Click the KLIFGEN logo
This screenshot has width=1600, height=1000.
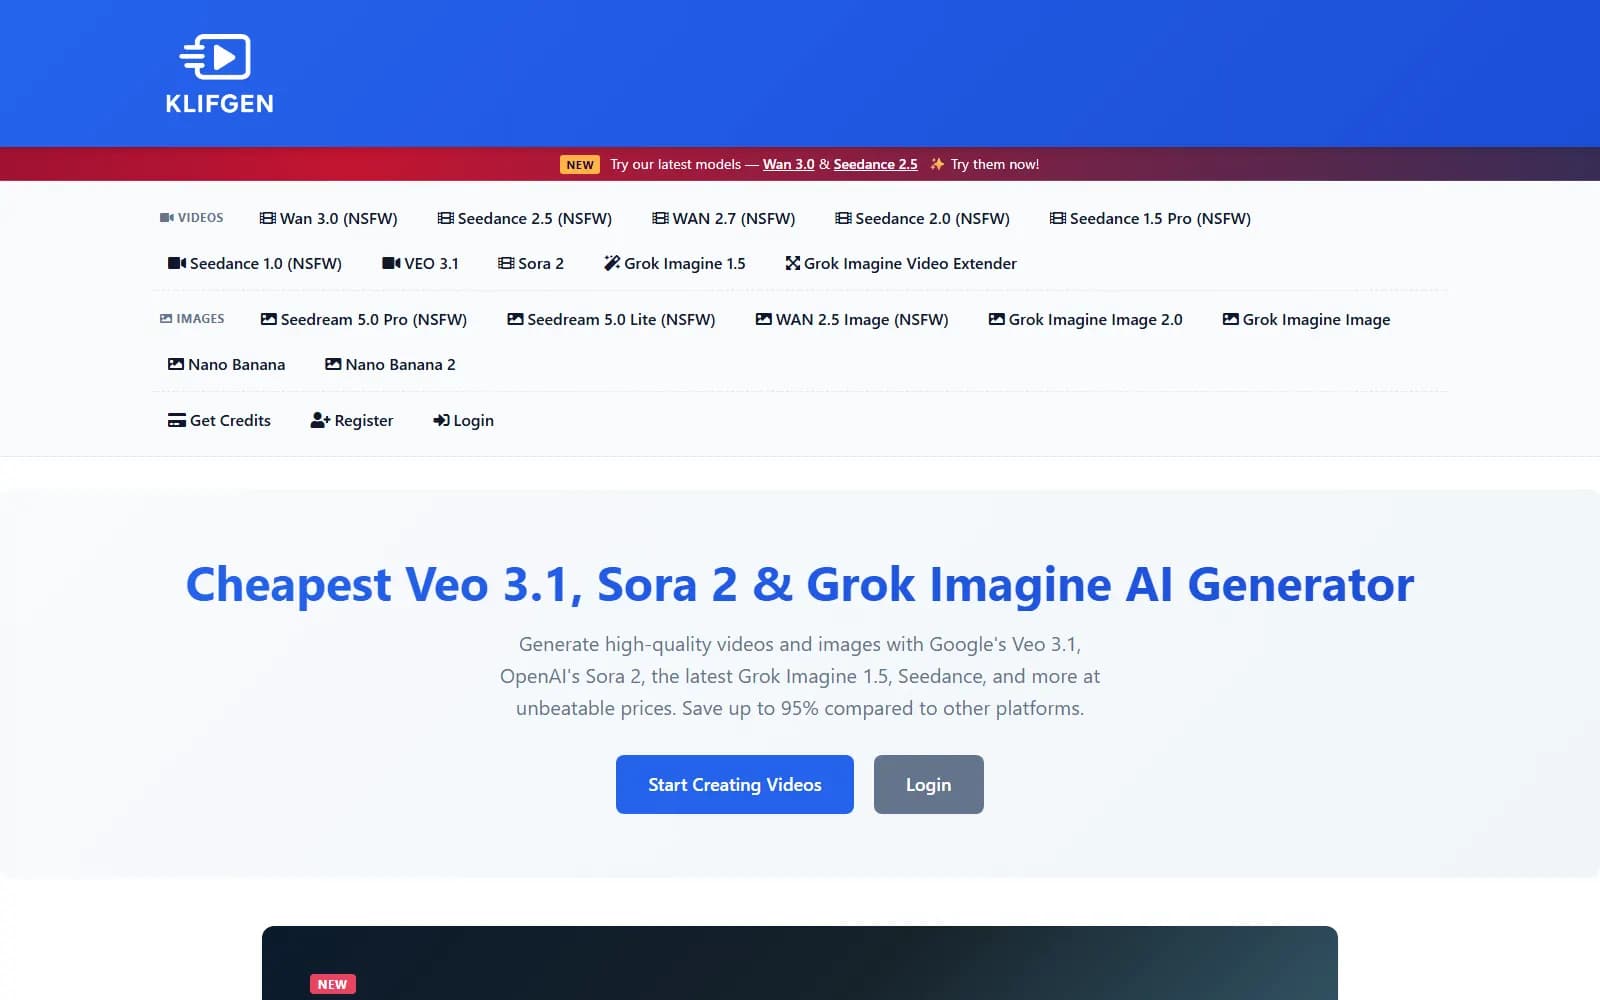[219, 73]
